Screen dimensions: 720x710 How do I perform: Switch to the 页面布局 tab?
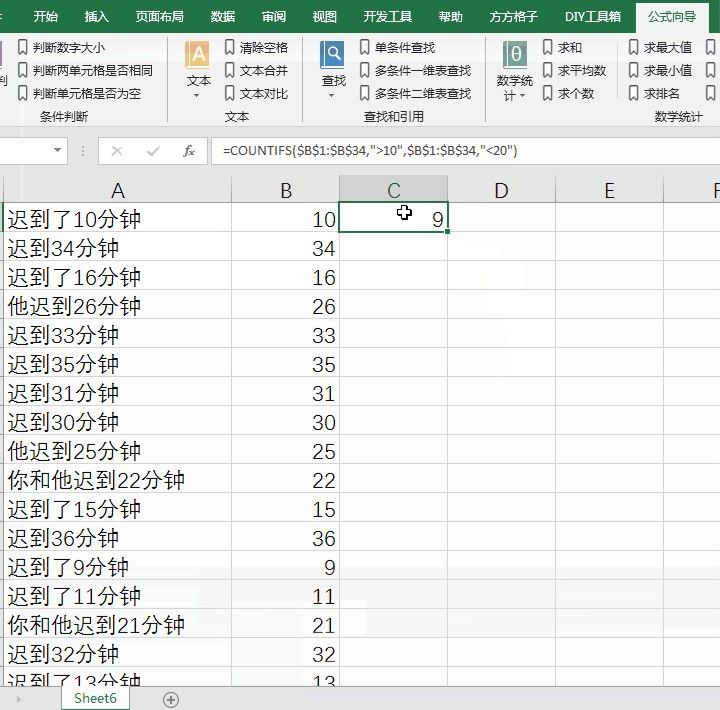point(159,17)
